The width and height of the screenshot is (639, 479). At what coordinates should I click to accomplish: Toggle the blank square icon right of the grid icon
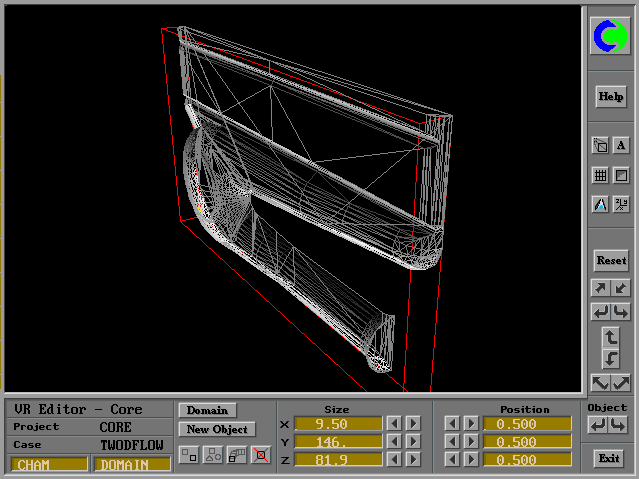[x=621, y=175]
